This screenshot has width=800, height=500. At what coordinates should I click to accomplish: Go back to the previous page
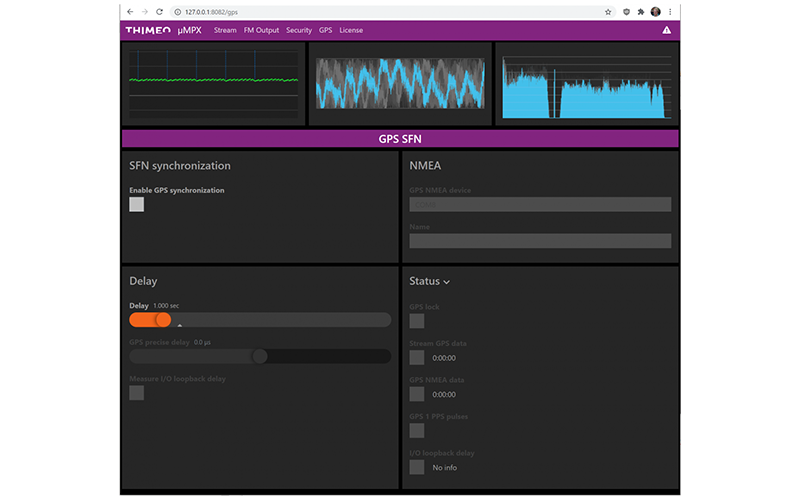(130, 12)
